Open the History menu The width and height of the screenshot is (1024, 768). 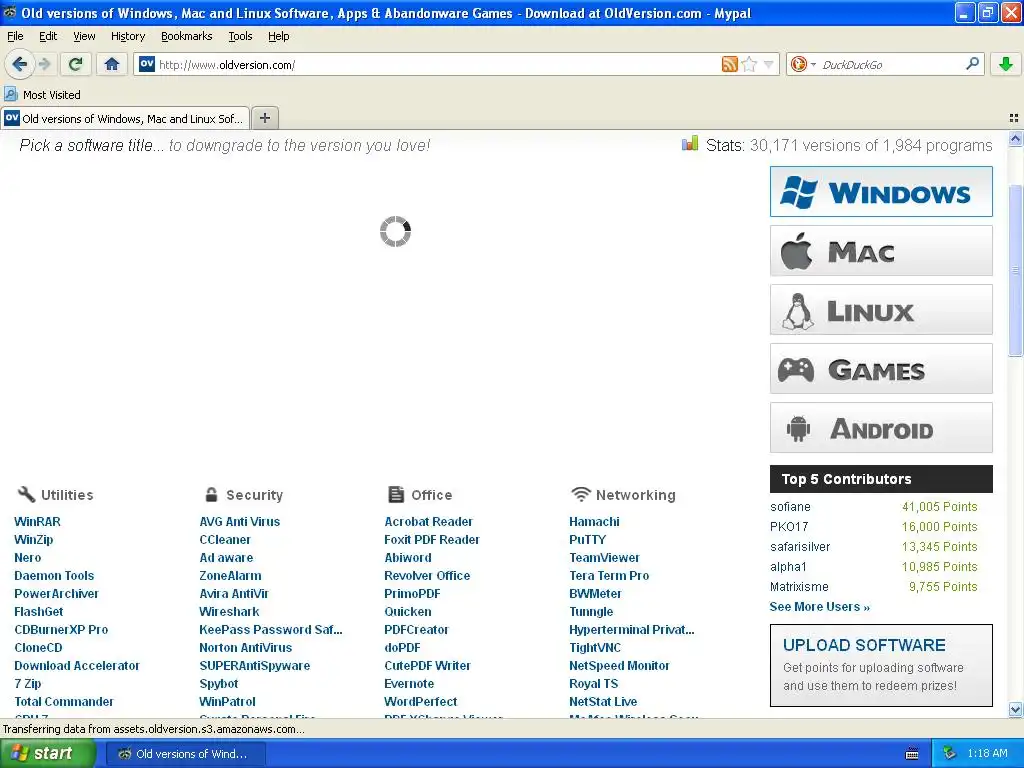(x=128, y=36)
